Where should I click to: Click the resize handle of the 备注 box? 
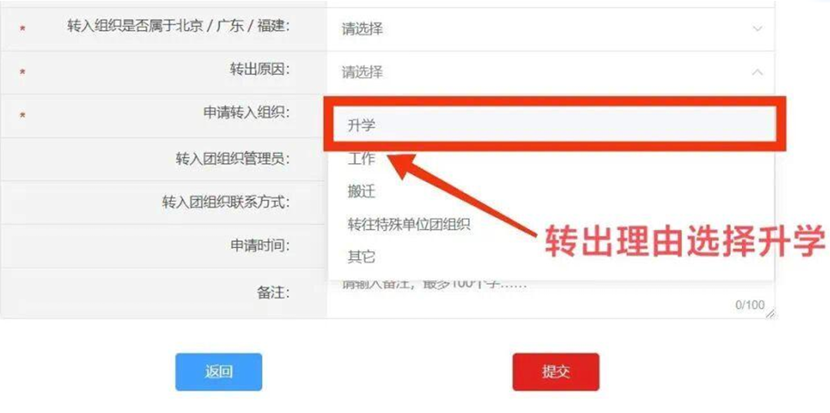(770, 313)
